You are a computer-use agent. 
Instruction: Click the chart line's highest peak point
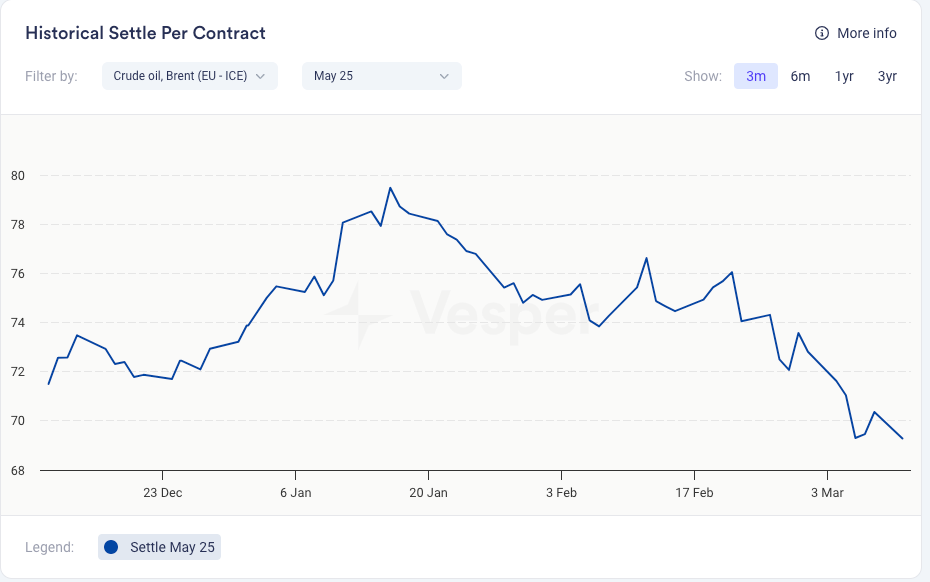coord(390,188)
